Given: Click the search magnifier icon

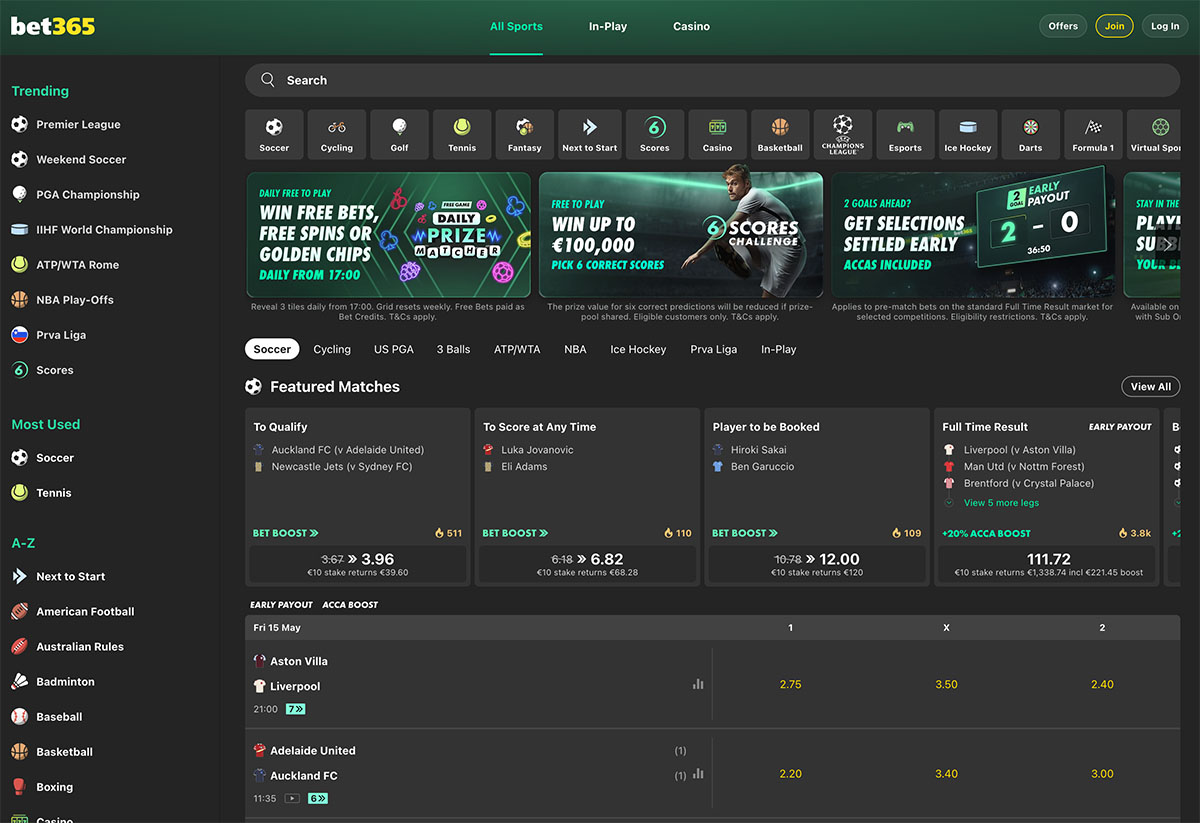Looking at the screenshot, I should click(x=268, y=80).
